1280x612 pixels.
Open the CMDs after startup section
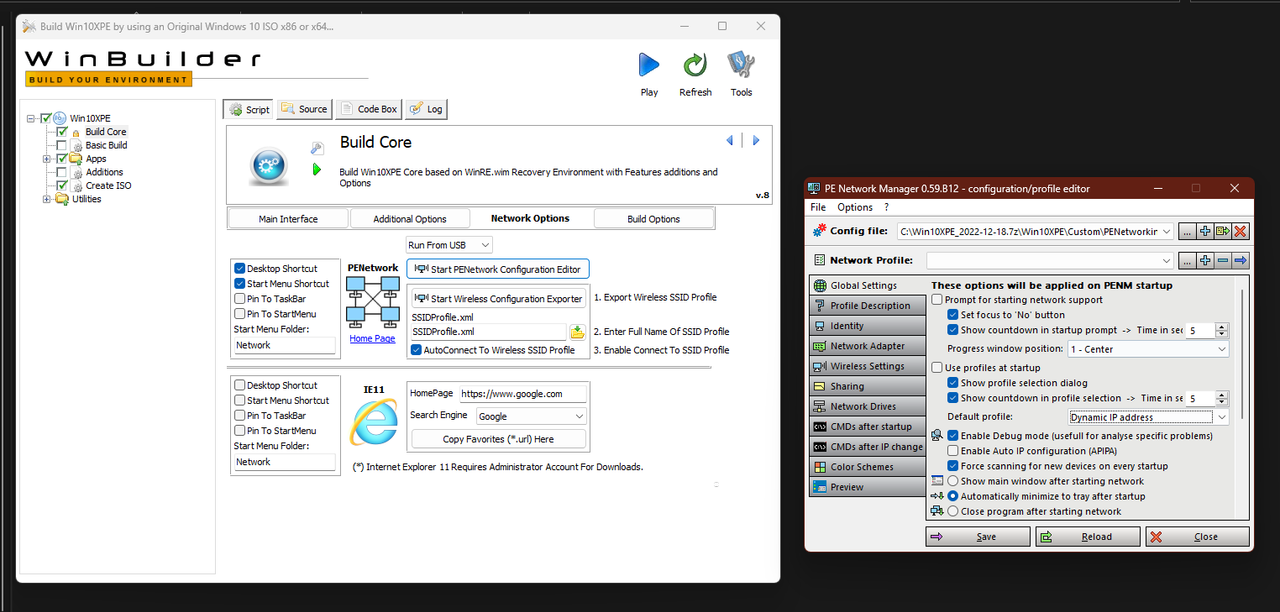pos(867,427)
